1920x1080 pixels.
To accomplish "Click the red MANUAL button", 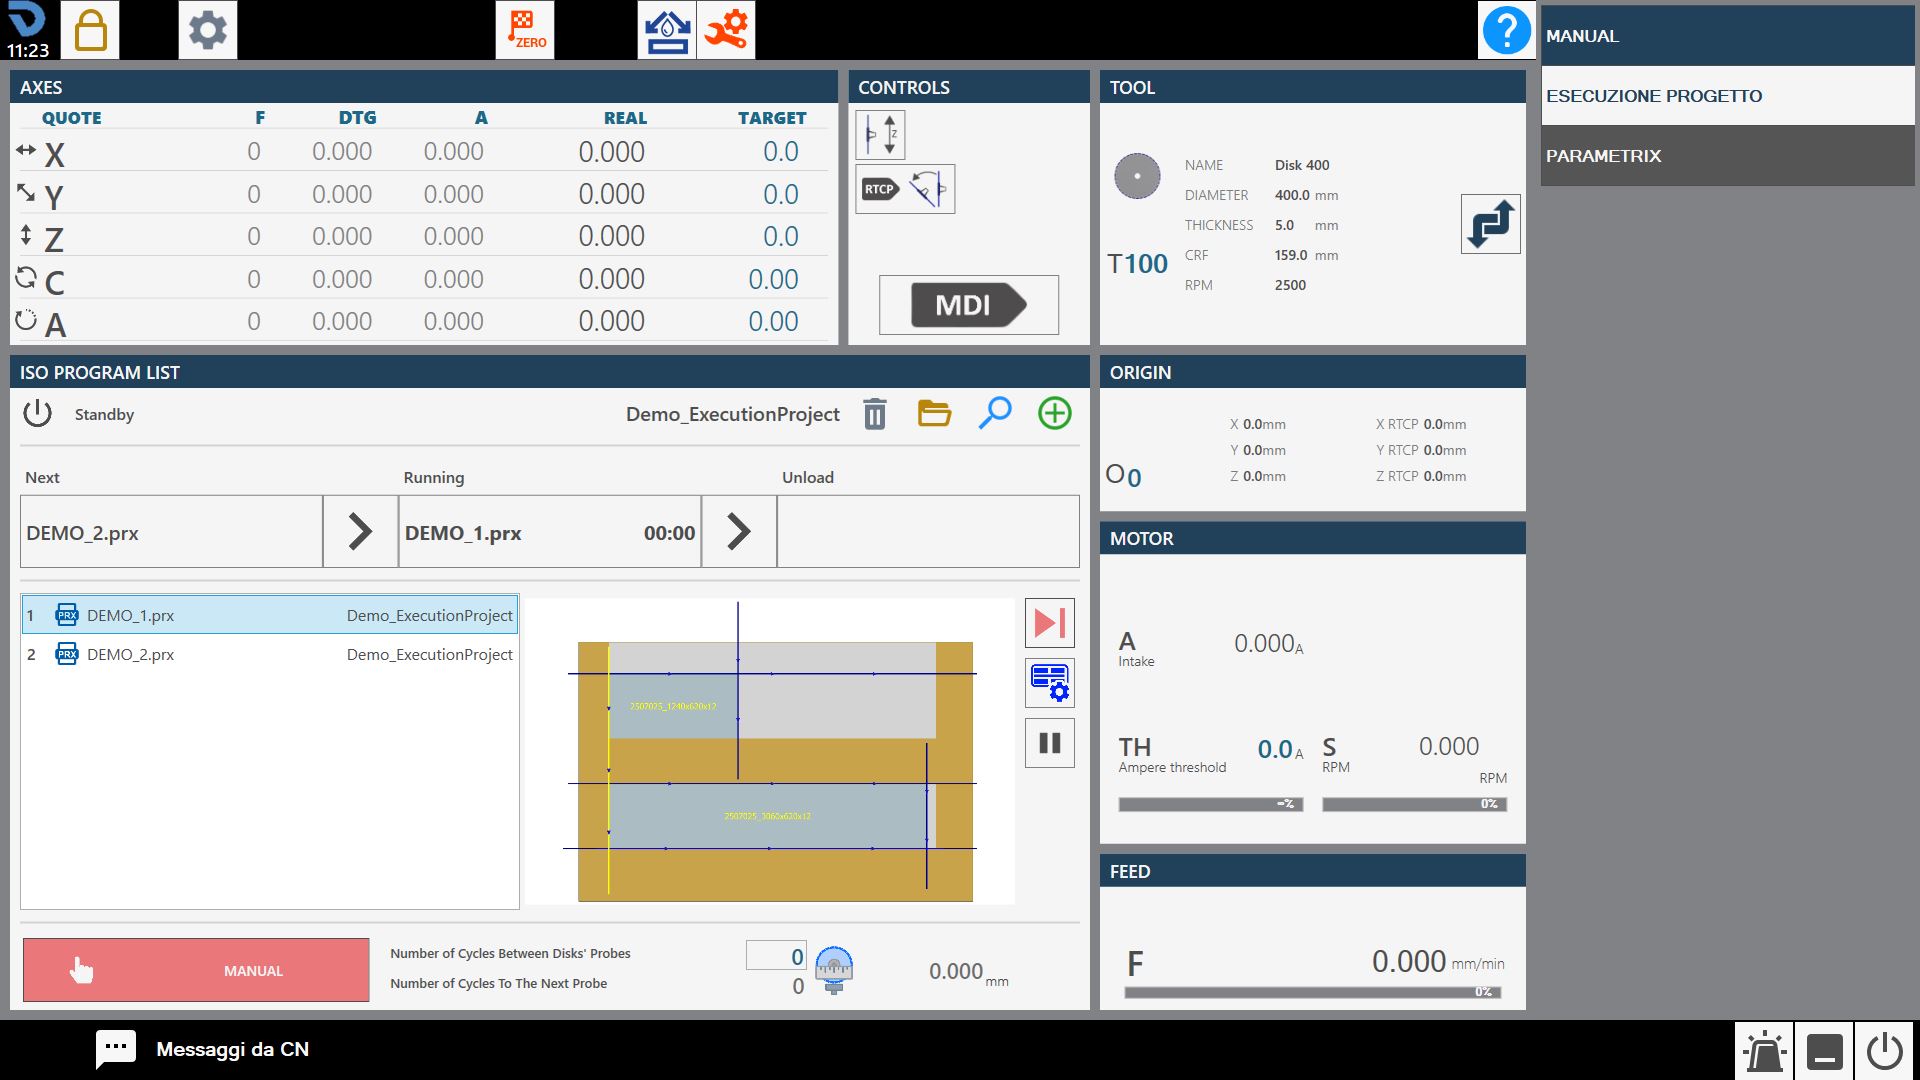I will [x=196, y=970].
